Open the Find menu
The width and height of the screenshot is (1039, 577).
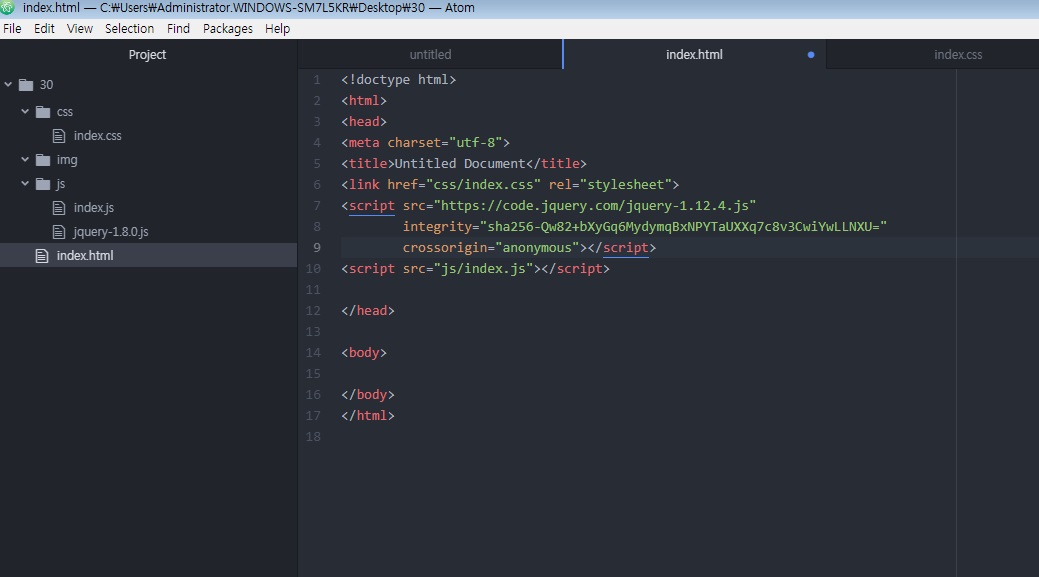(178, 28)
